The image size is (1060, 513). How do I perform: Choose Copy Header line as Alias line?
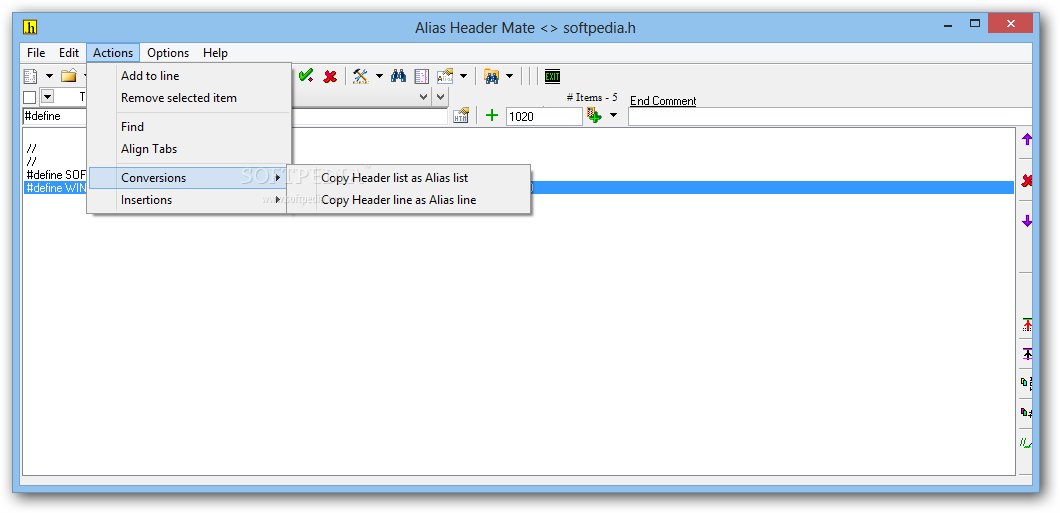pos(408,200)
